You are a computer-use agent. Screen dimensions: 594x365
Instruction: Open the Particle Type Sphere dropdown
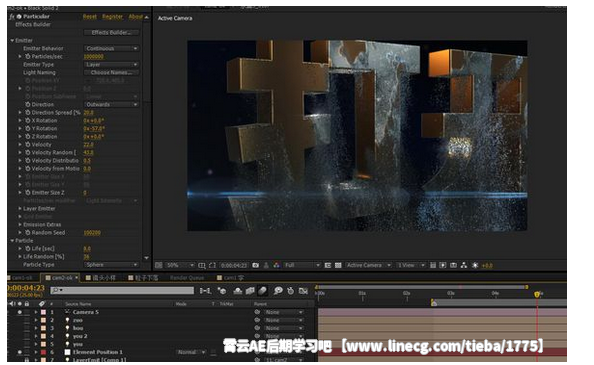coord(111,265)
